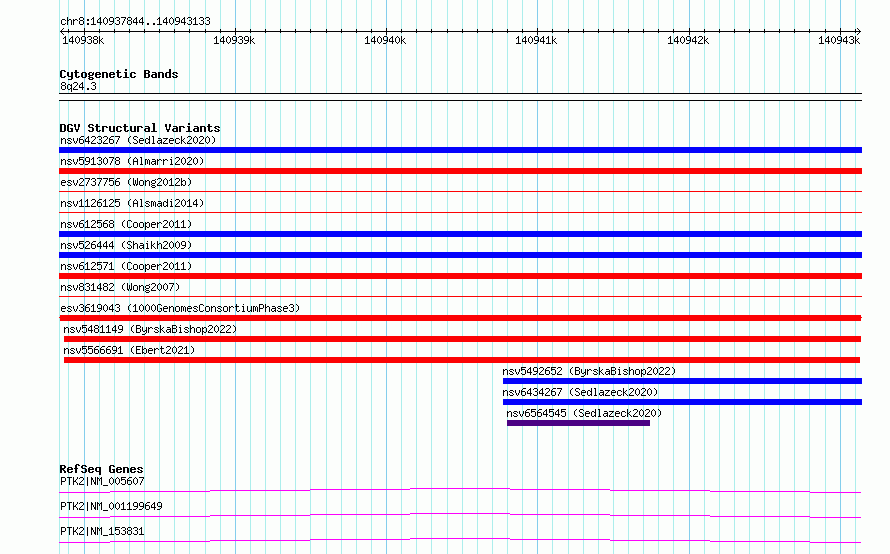The width and height of the screenshot is (890, 554).
Task: Select the PTK2|NM_001199649 magenta transcript line
Action: tap(460, 515)
